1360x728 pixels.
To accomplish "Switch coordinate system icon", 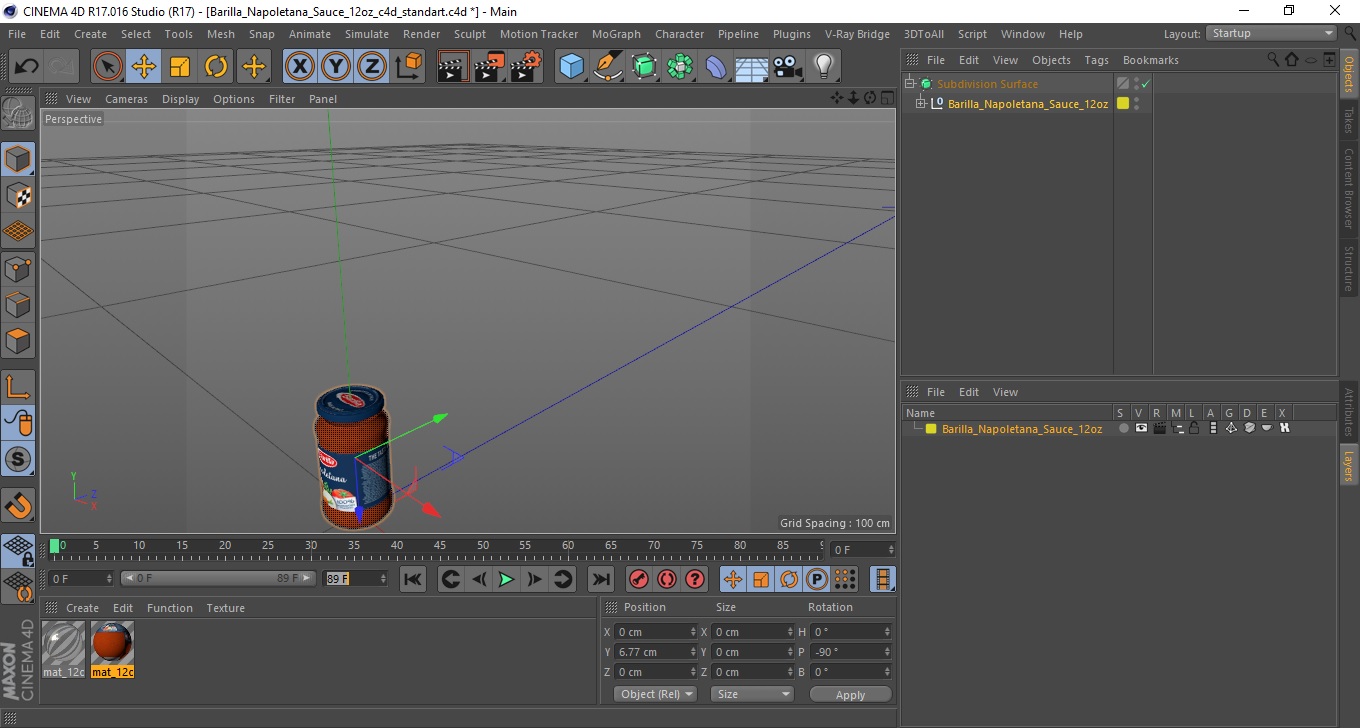I will (x=408, y=67).
